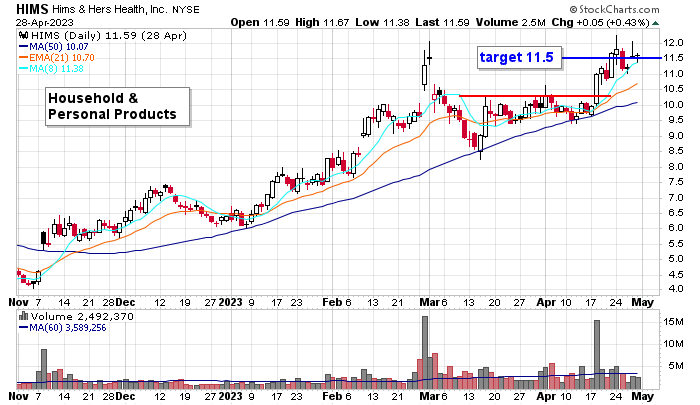700x405 pixels.
Task: Click the EMA(21) 10.70 legend entry
Action: 62,58
